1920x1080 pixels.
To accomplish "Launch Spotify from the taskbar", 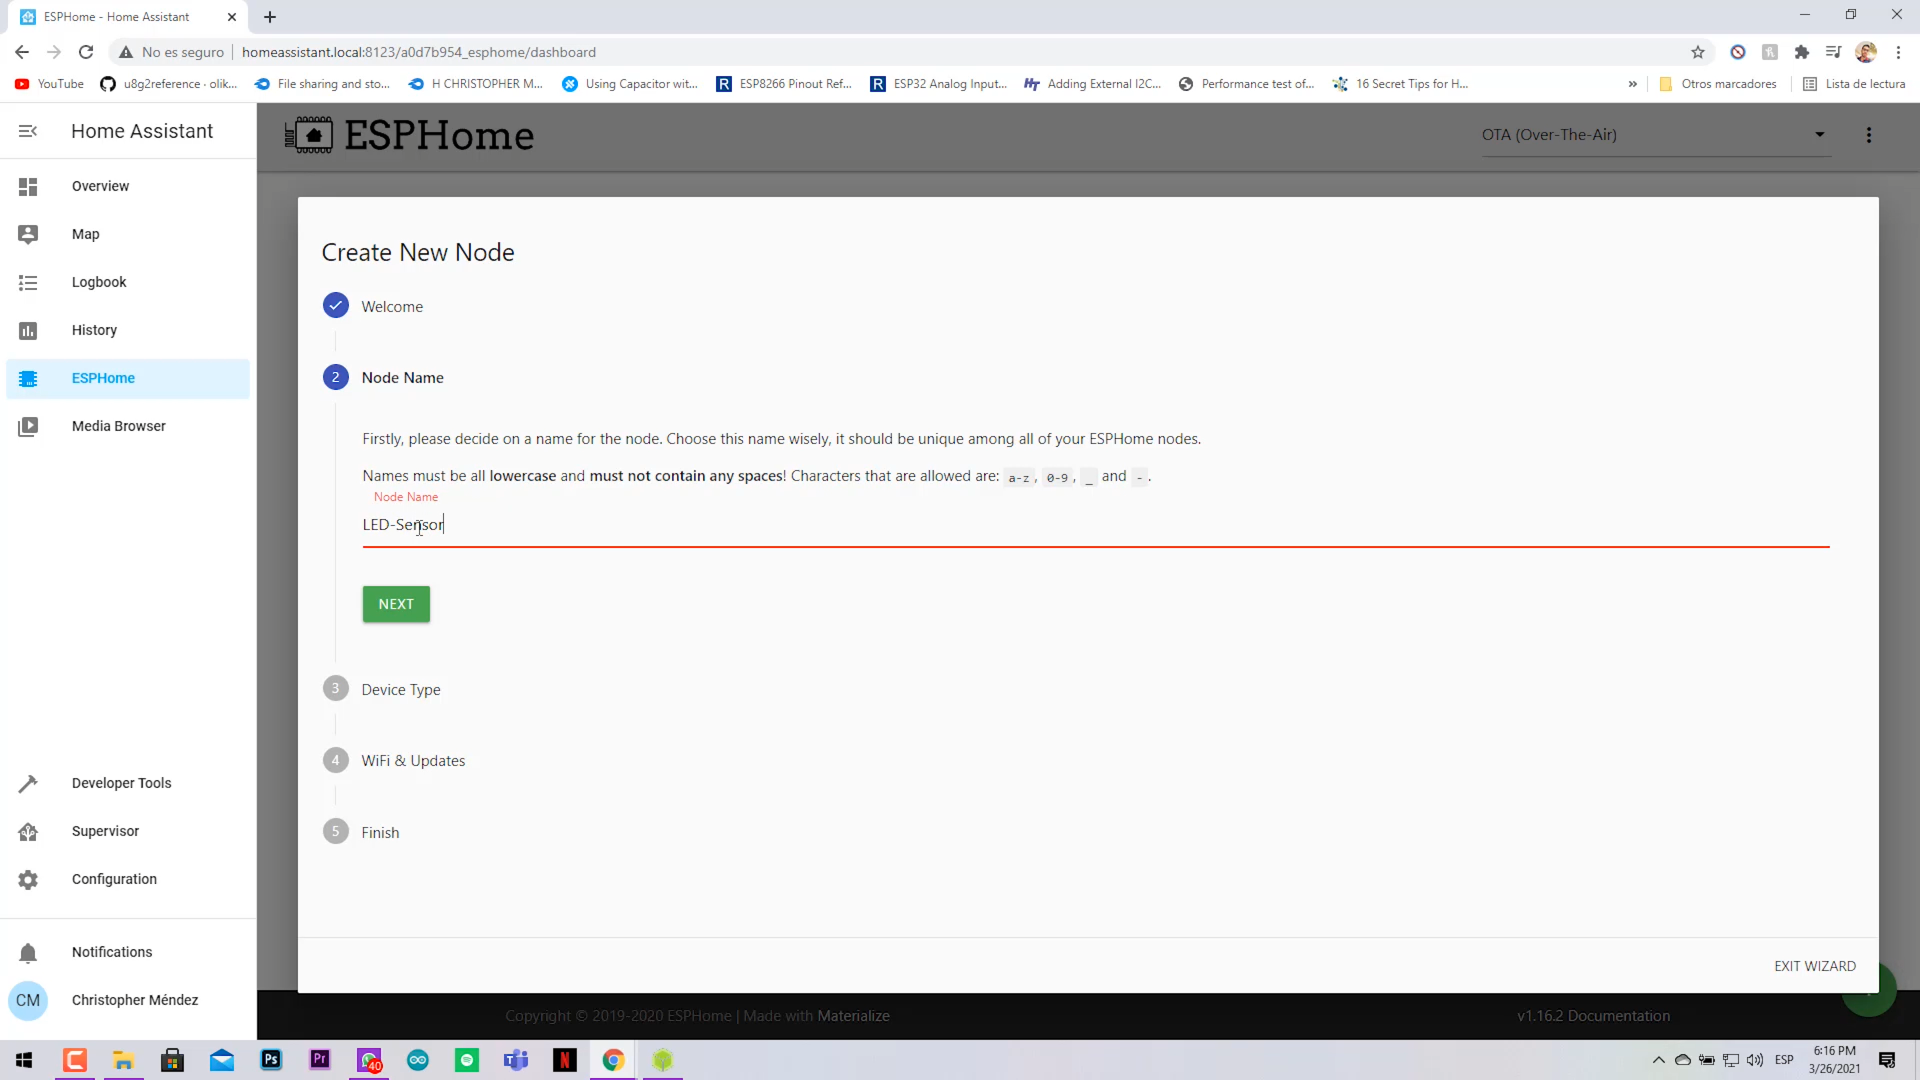I will 466,1060.
